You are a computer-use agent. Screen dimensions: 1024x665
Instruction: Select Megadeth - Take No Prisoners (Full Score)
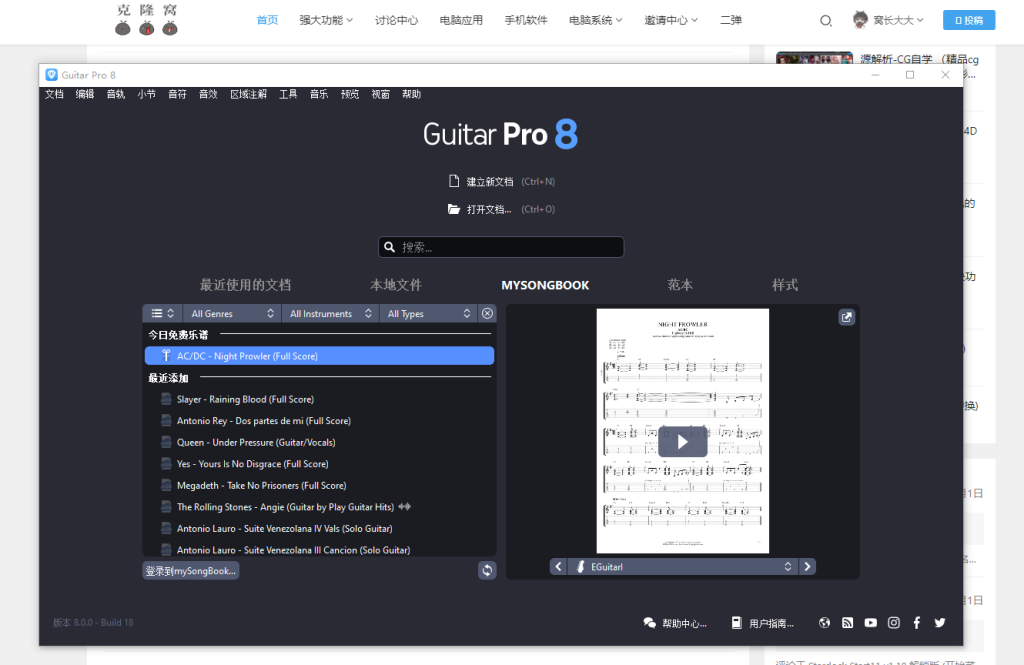[x=261, y=485]
